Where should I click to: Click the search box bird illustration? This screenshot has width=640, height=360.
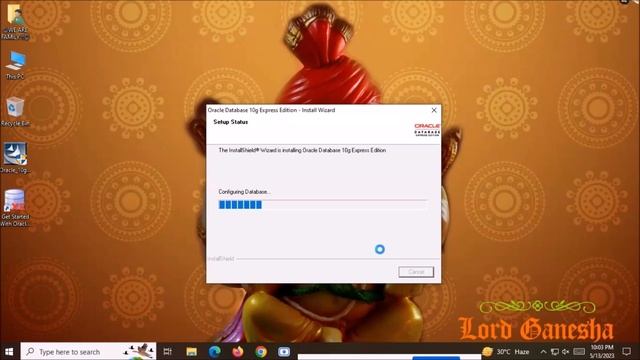[x=139, y=351]
